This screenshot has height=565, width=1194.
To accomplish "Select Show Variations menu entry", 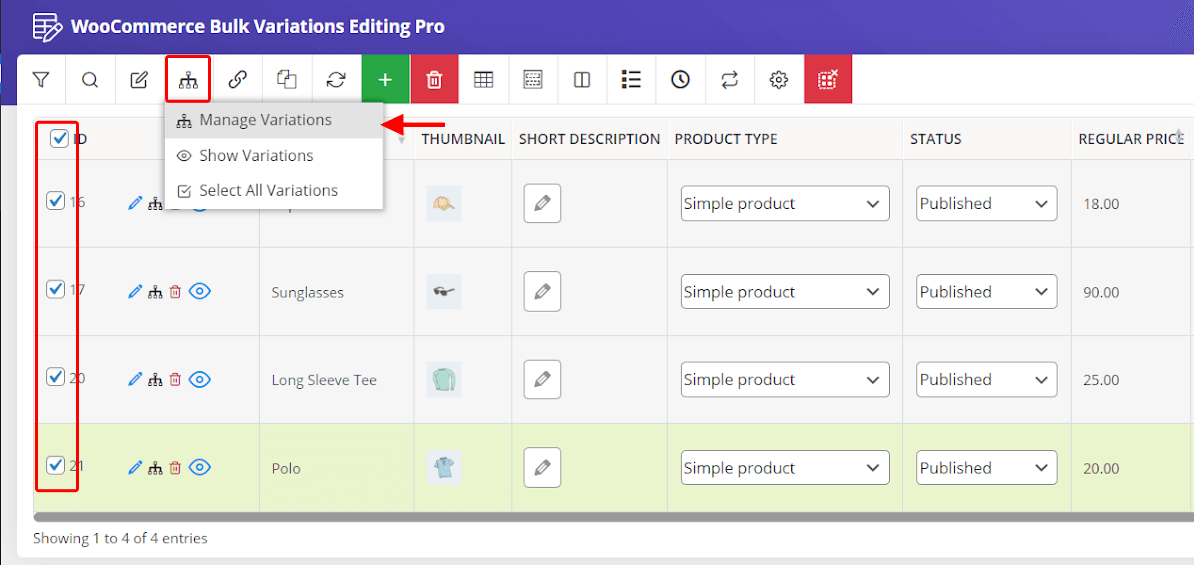I will click(256, 156).
